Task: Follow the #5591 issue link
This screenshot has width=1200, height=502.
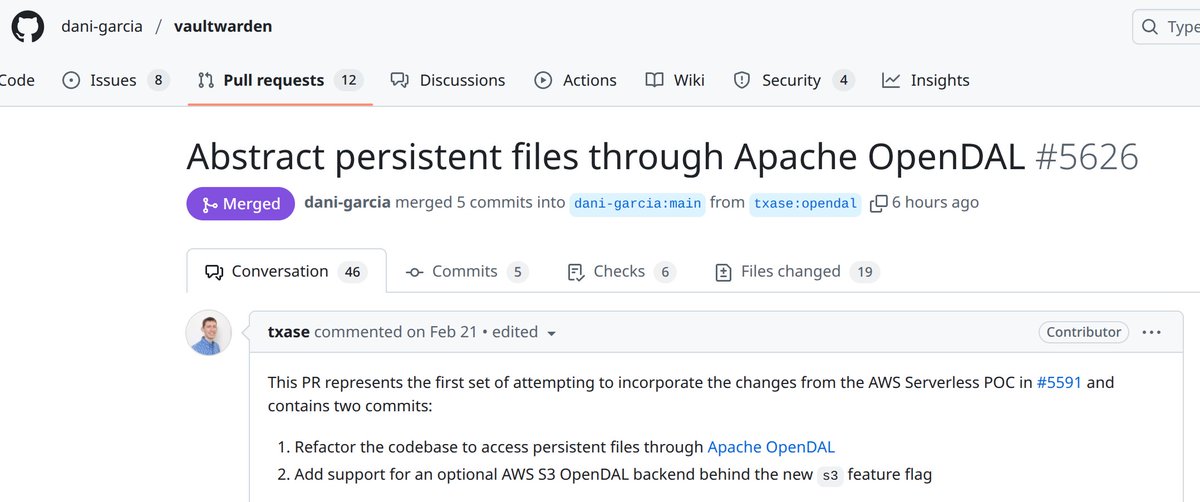Action: click(x=1059, y=382)
